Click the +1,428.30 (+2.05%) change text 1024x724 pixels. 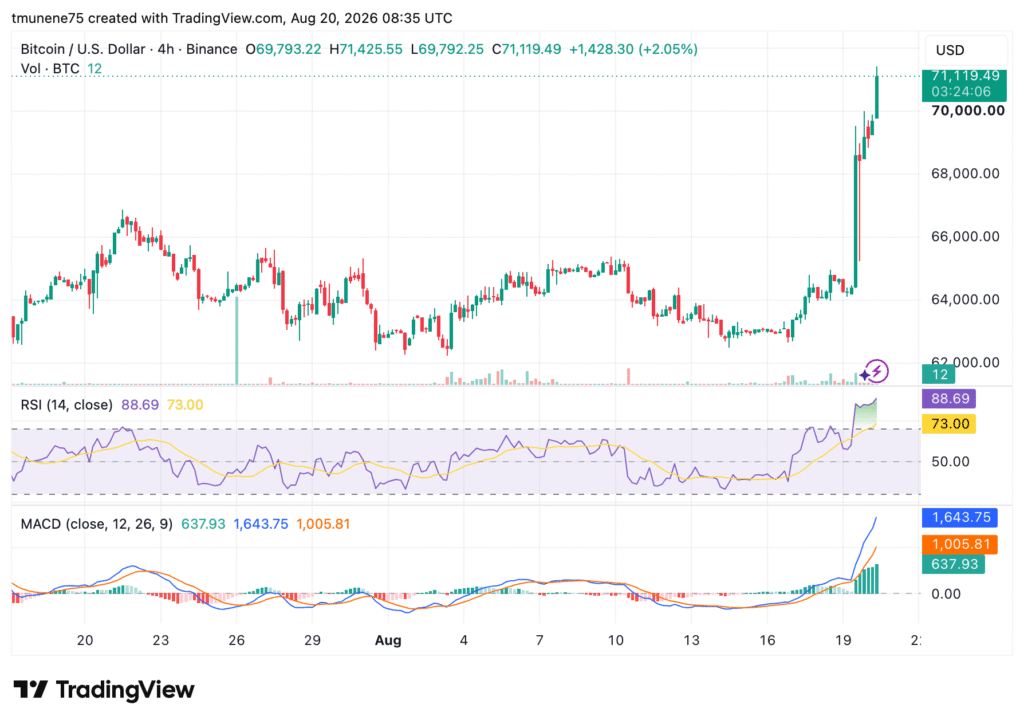pyautogui.click(x=633, y=49)
